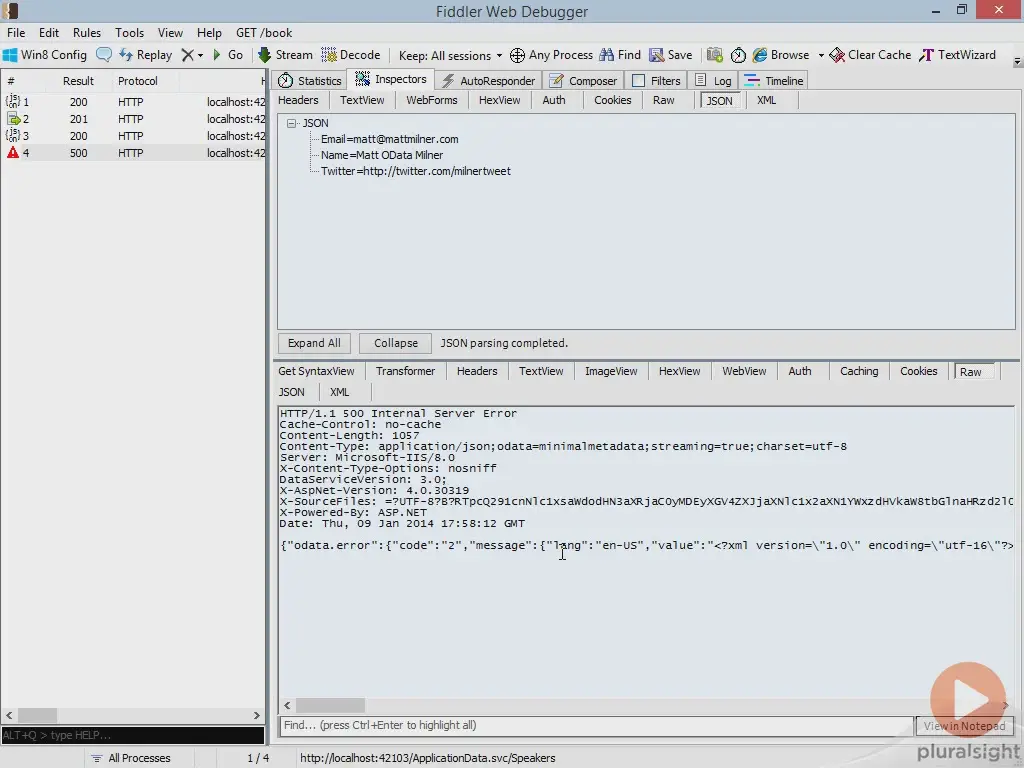Select the Twitter tree node
This screenshot has height=768, width=1024.
click(x=415, y=171)
